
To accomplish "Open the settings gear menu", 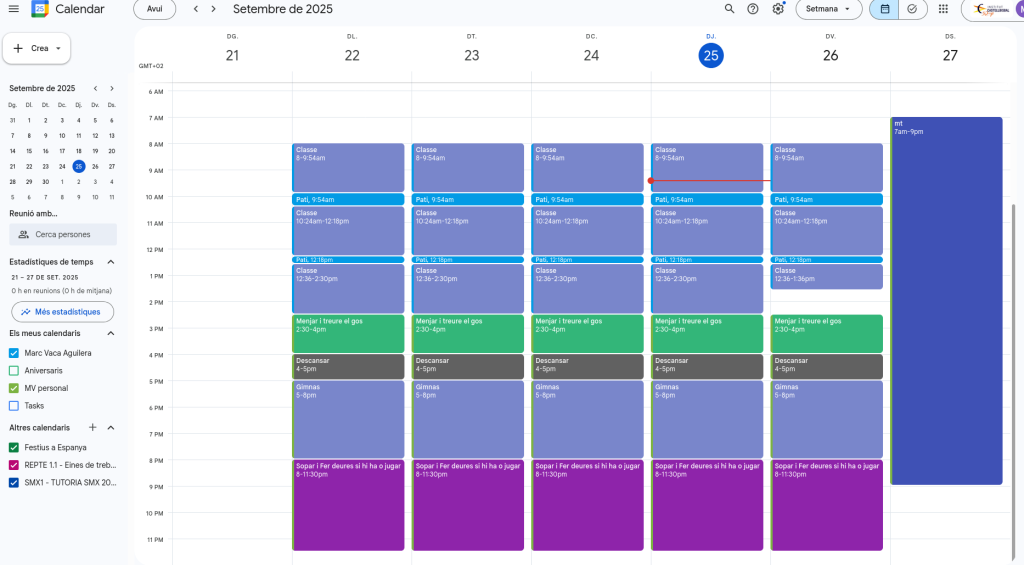I will coord(778,9).
